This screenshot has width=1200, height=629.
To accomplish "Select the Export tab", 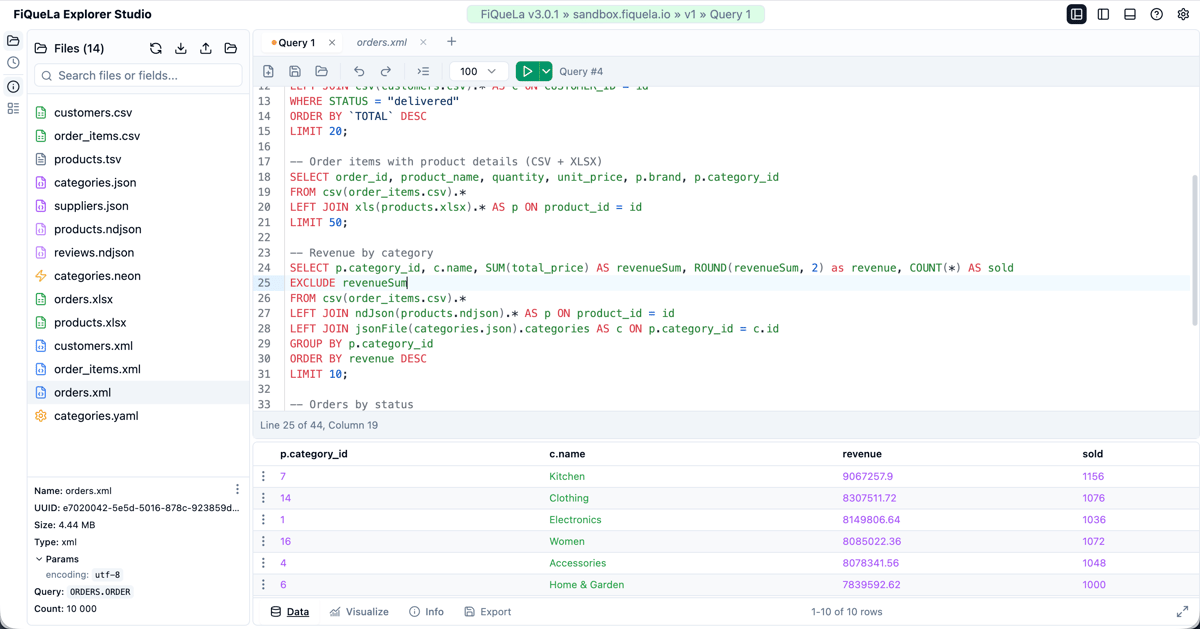I will coord(488,612).
